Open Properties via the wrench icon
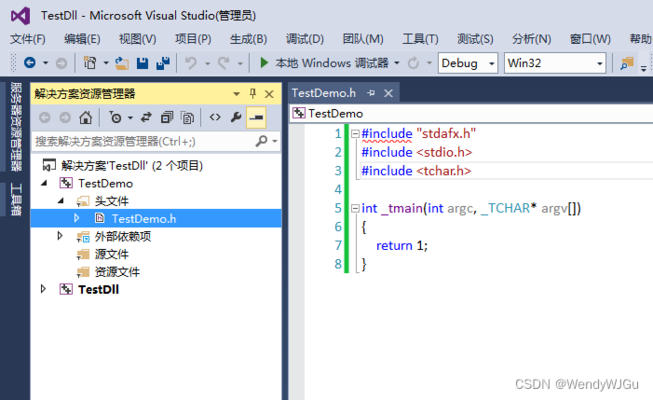 (236, 117)
